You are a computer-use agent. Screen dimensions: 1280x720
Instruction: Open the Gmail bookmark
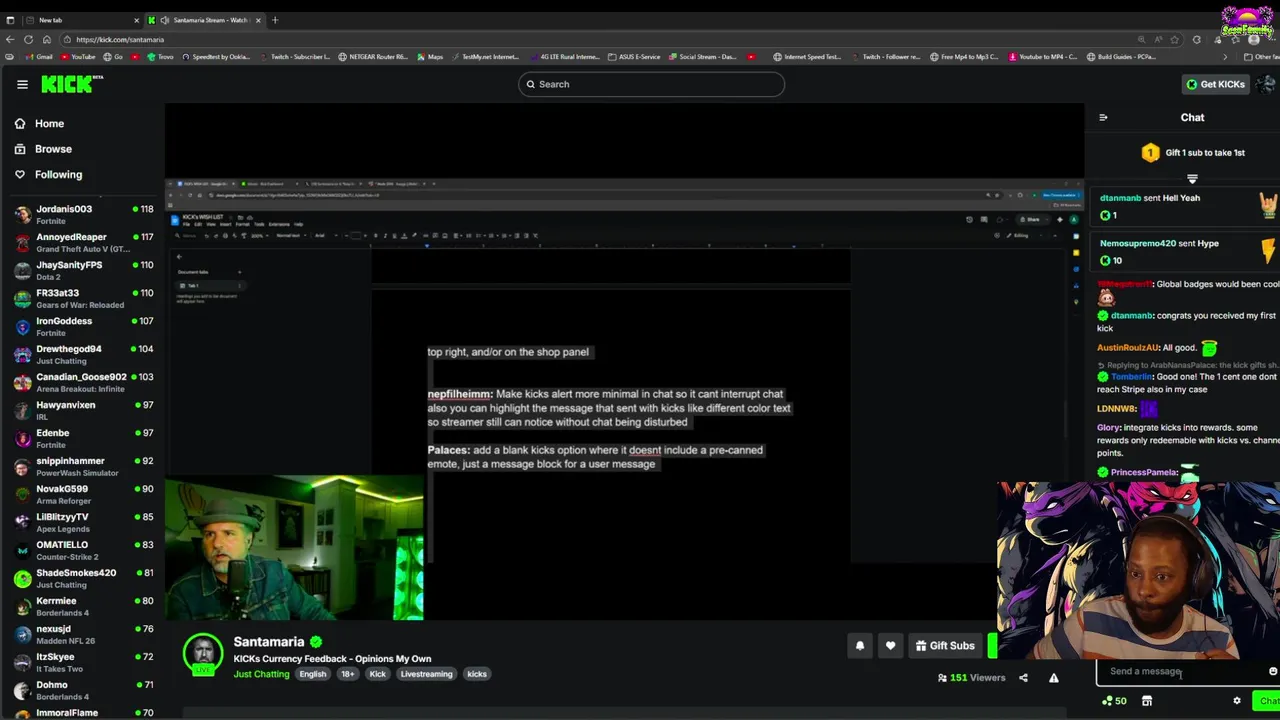[39, 57]
